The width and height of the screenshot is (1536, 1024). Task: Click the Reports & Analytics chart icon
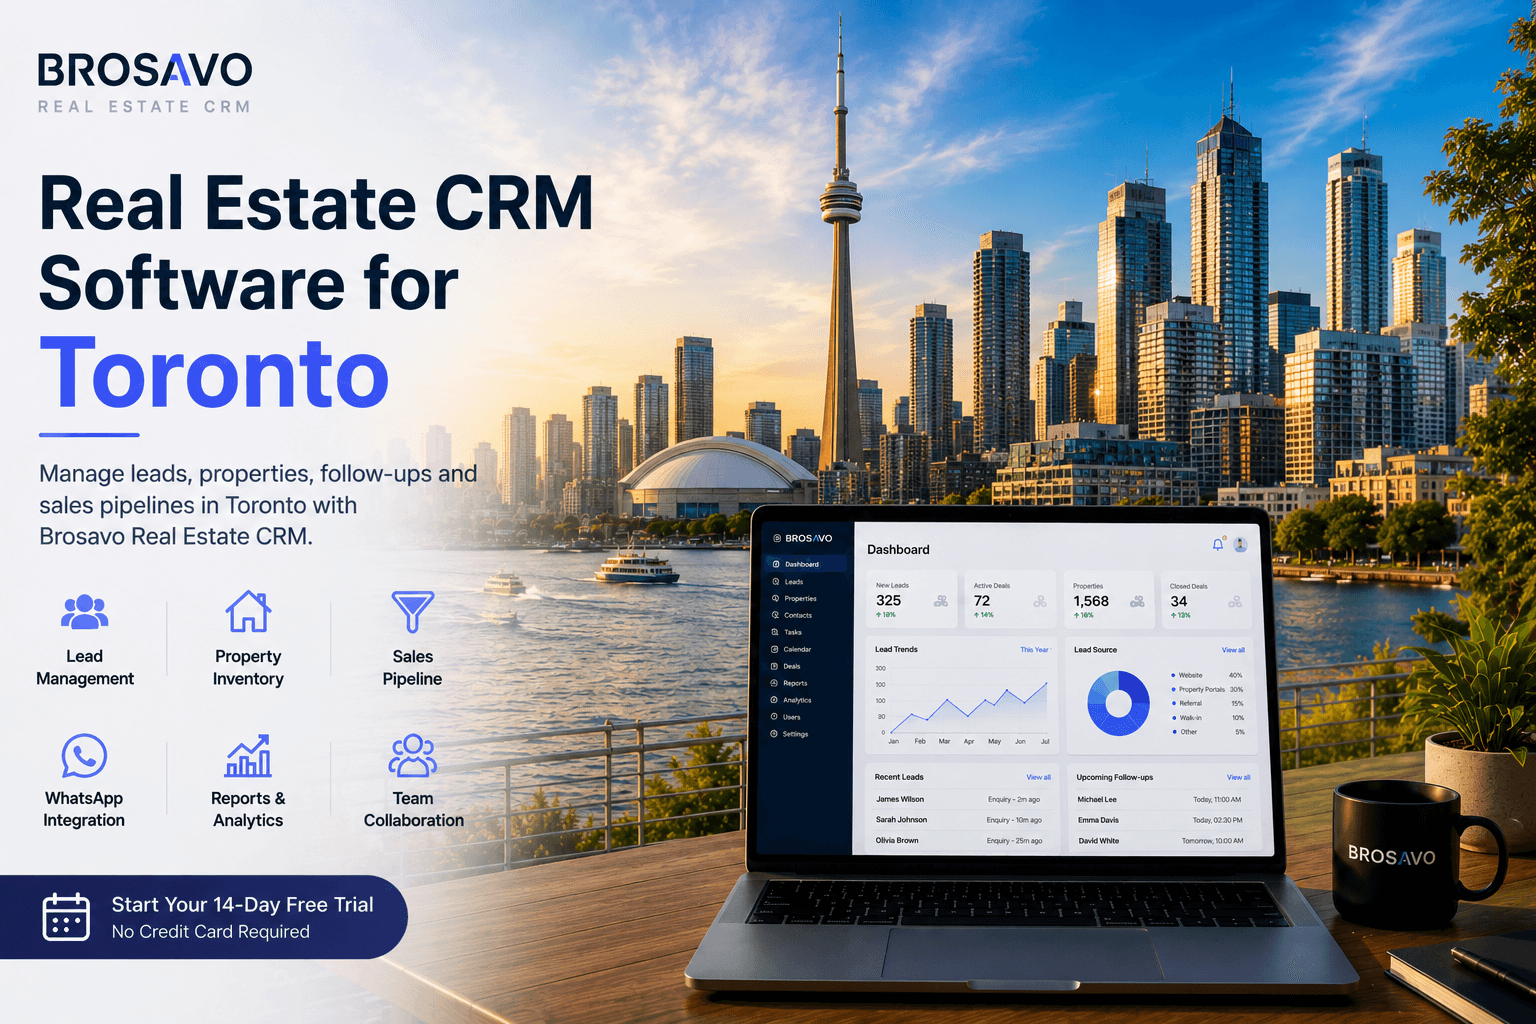(x=248, y=755)
